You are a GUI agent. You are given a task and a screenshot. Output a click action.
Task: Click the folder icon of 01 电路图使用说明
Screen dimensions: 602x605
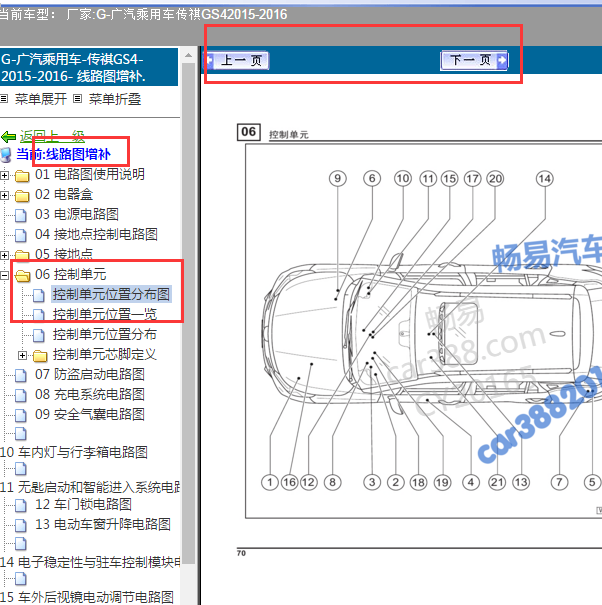pos(22,176)
